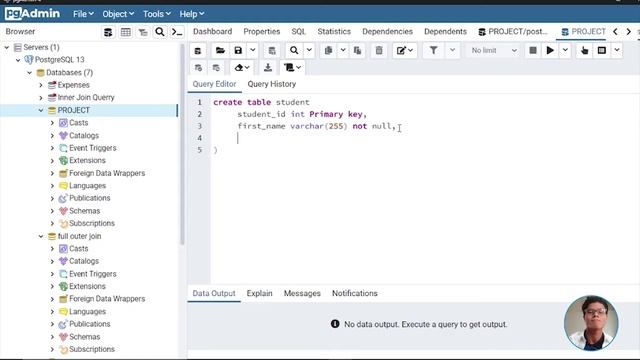Click the Open File folder icon
The image size is (640, 360).
[220, 51]
